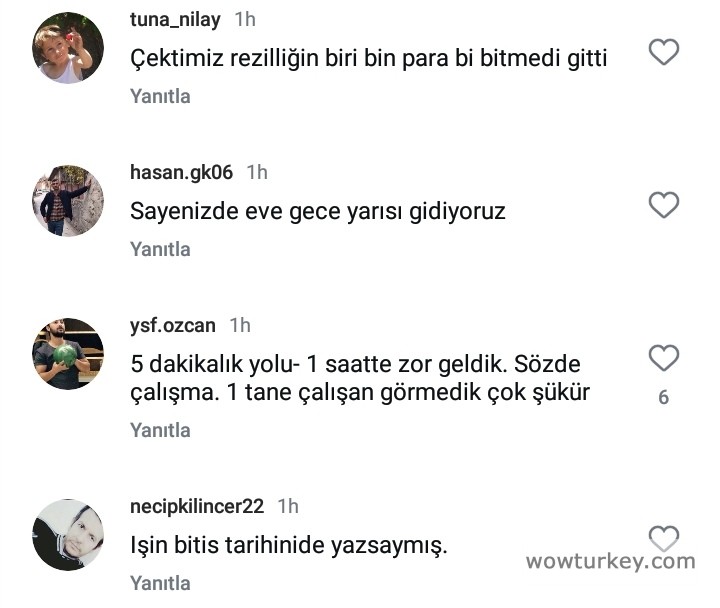View the 6 likes count on ysf.ozcan's comment
Screen dimensions: 720x608
664,397
